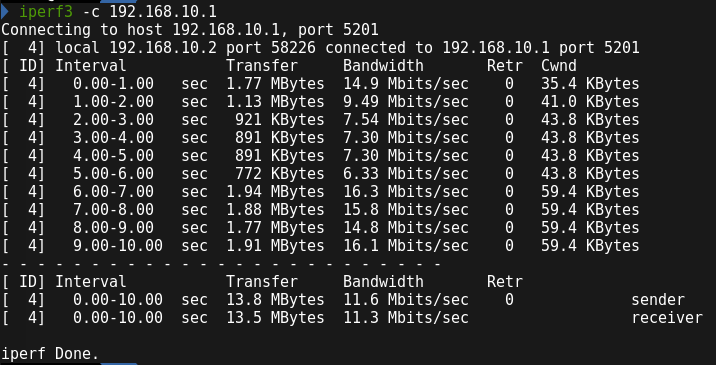The width and height of the screenshot is (716, 365).
Task: Click the 9.00-10.00 interval entry
Action: pyautogui.click(x=118, y=246)
